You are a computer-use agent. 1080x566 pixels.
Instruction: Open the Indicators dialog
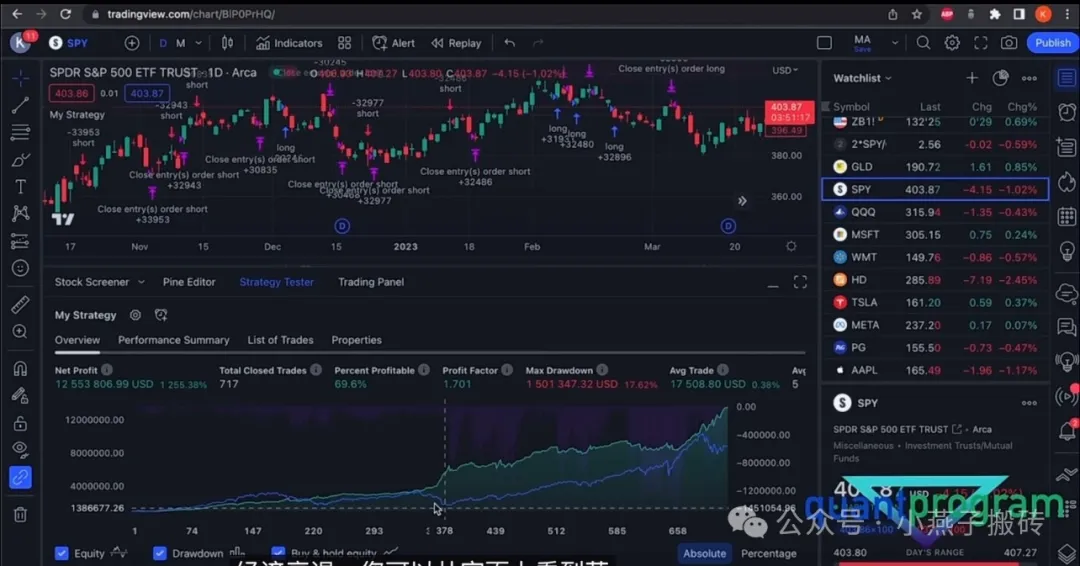289,43
